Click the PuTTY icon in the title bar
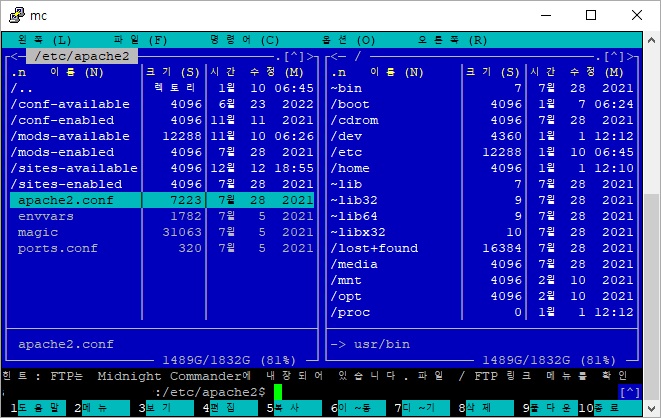The image size is (661, 418). [17, 15]
